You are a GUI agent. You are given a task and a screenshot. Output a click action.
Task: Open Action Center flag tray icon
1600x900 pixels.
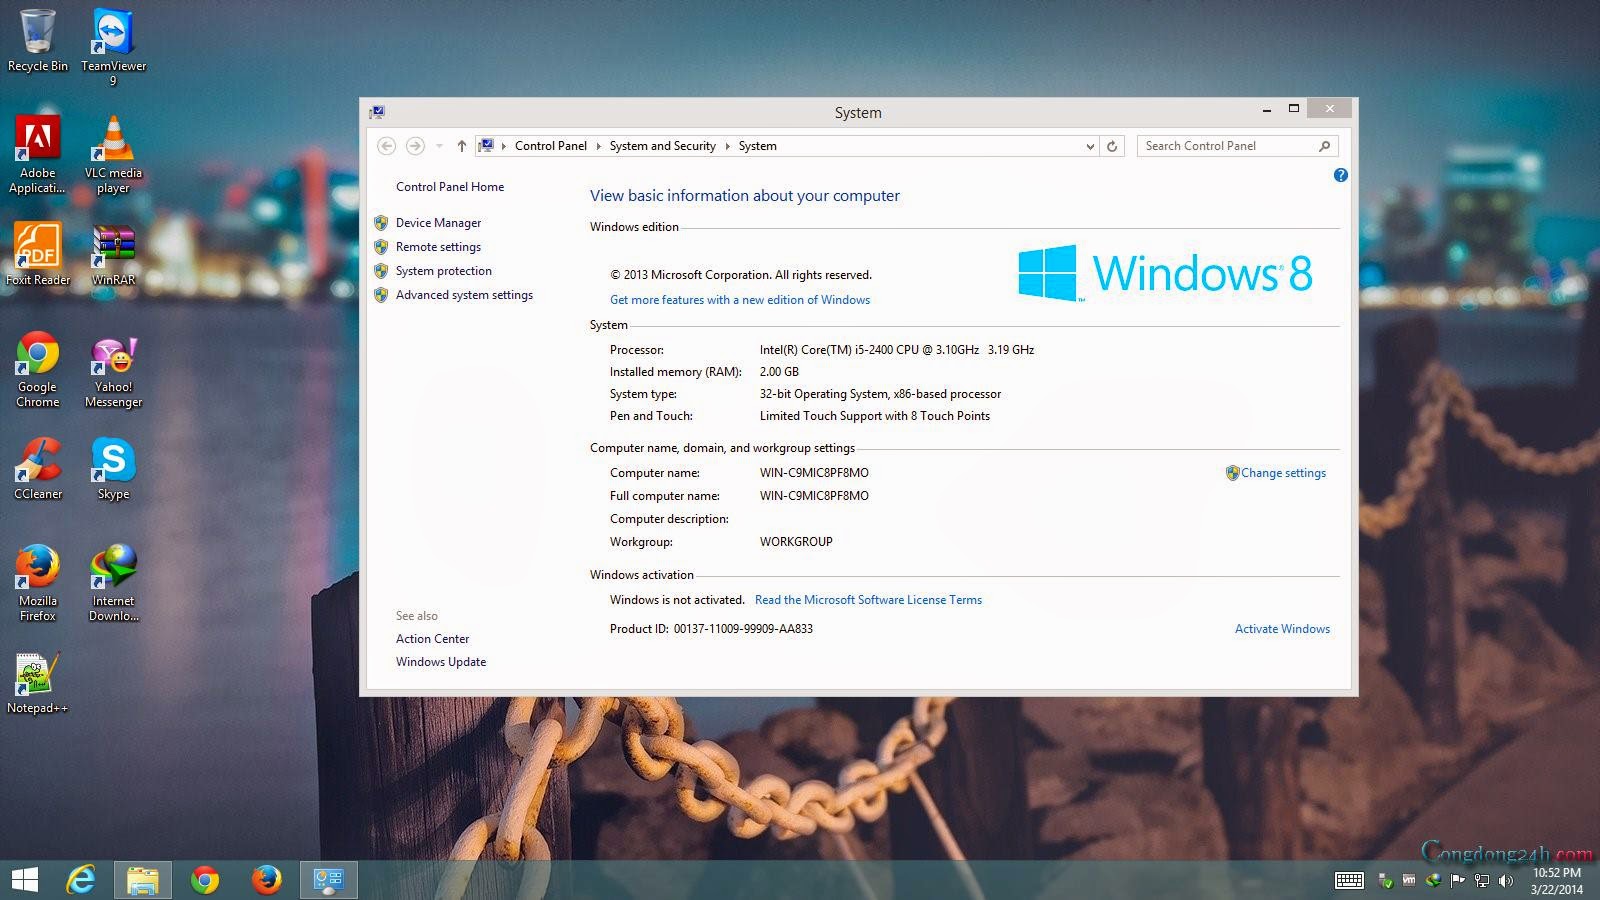1457,881
